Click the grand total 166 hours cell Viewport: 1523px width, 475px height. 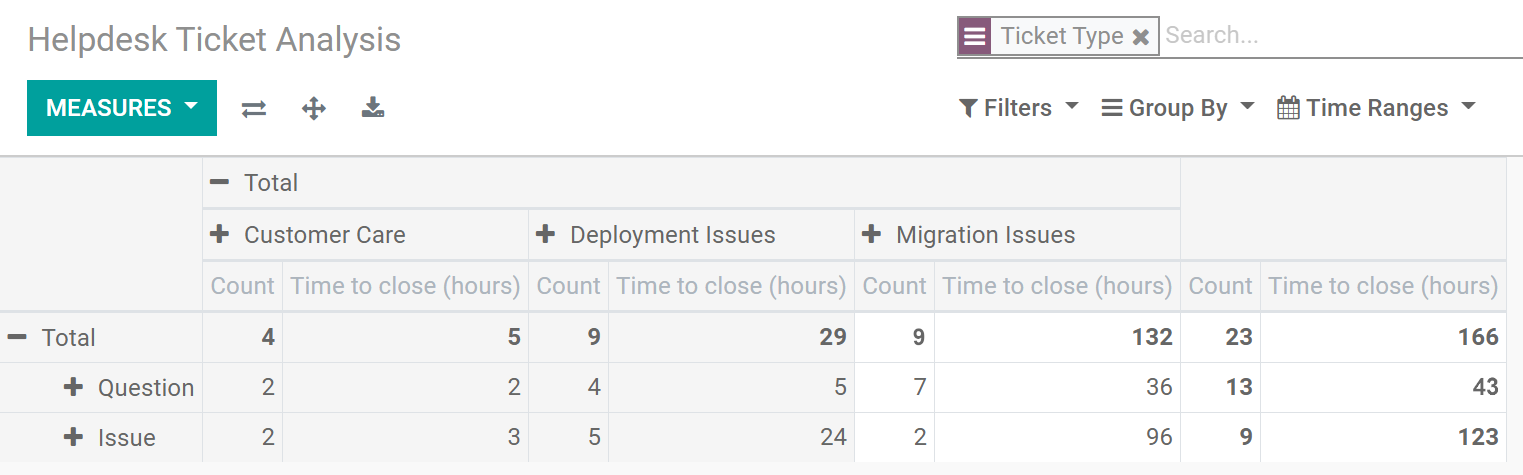[1478, 338]
